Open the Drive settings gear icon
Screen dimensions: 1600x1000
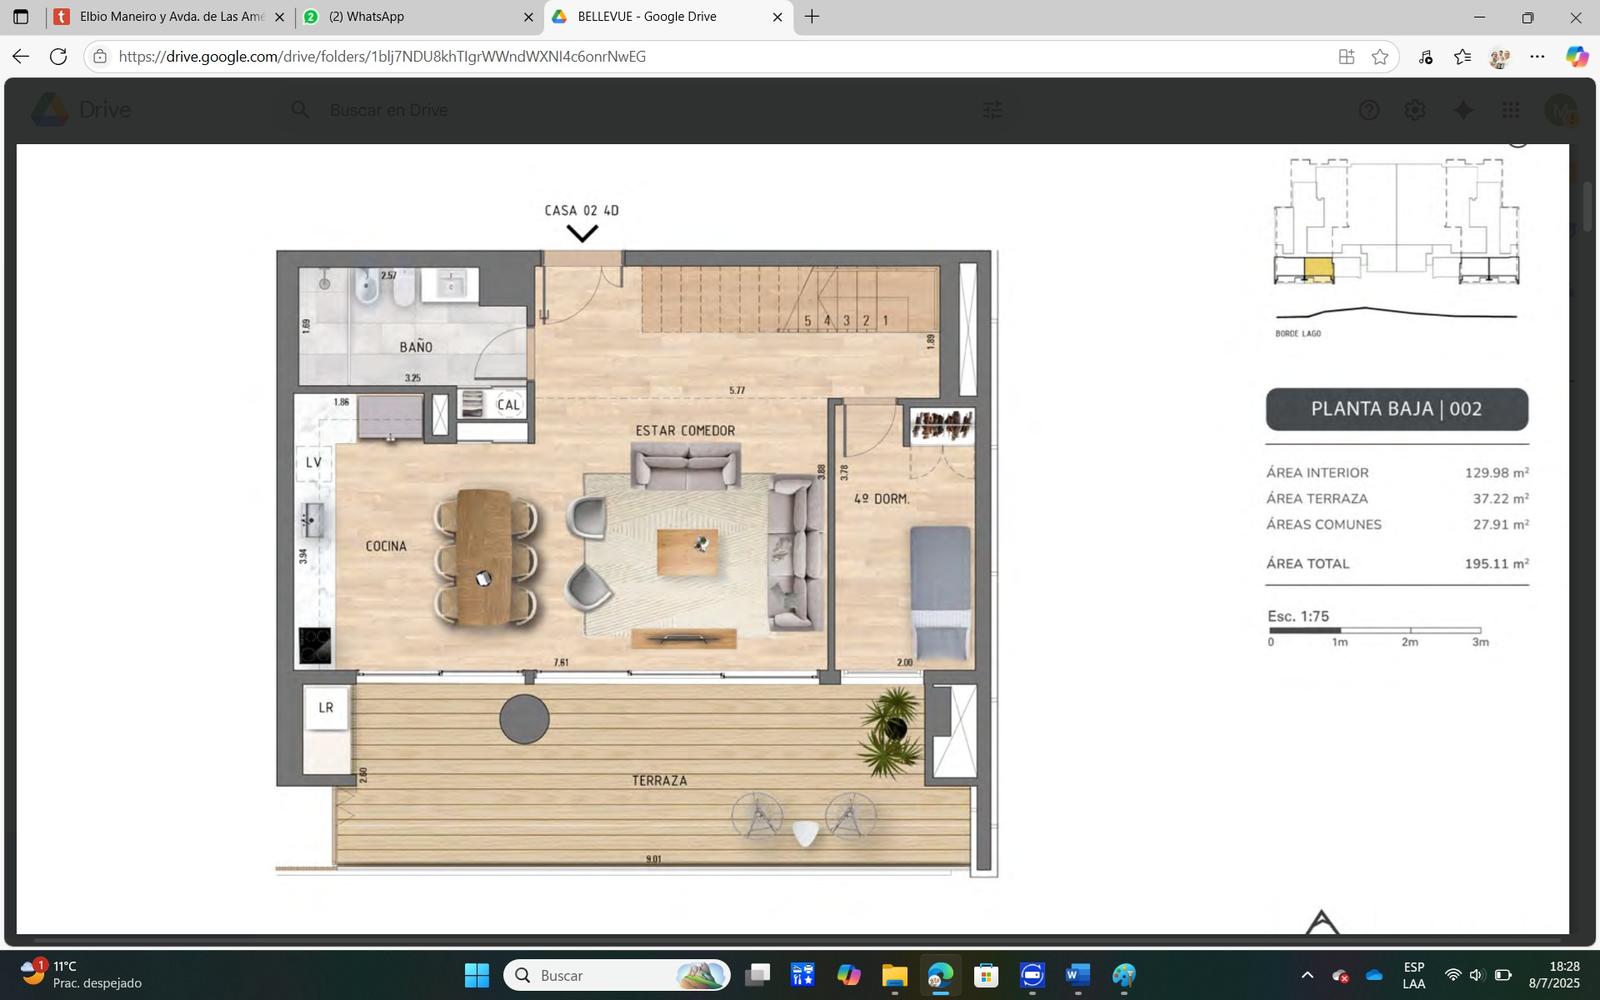tap(1415, 110)
